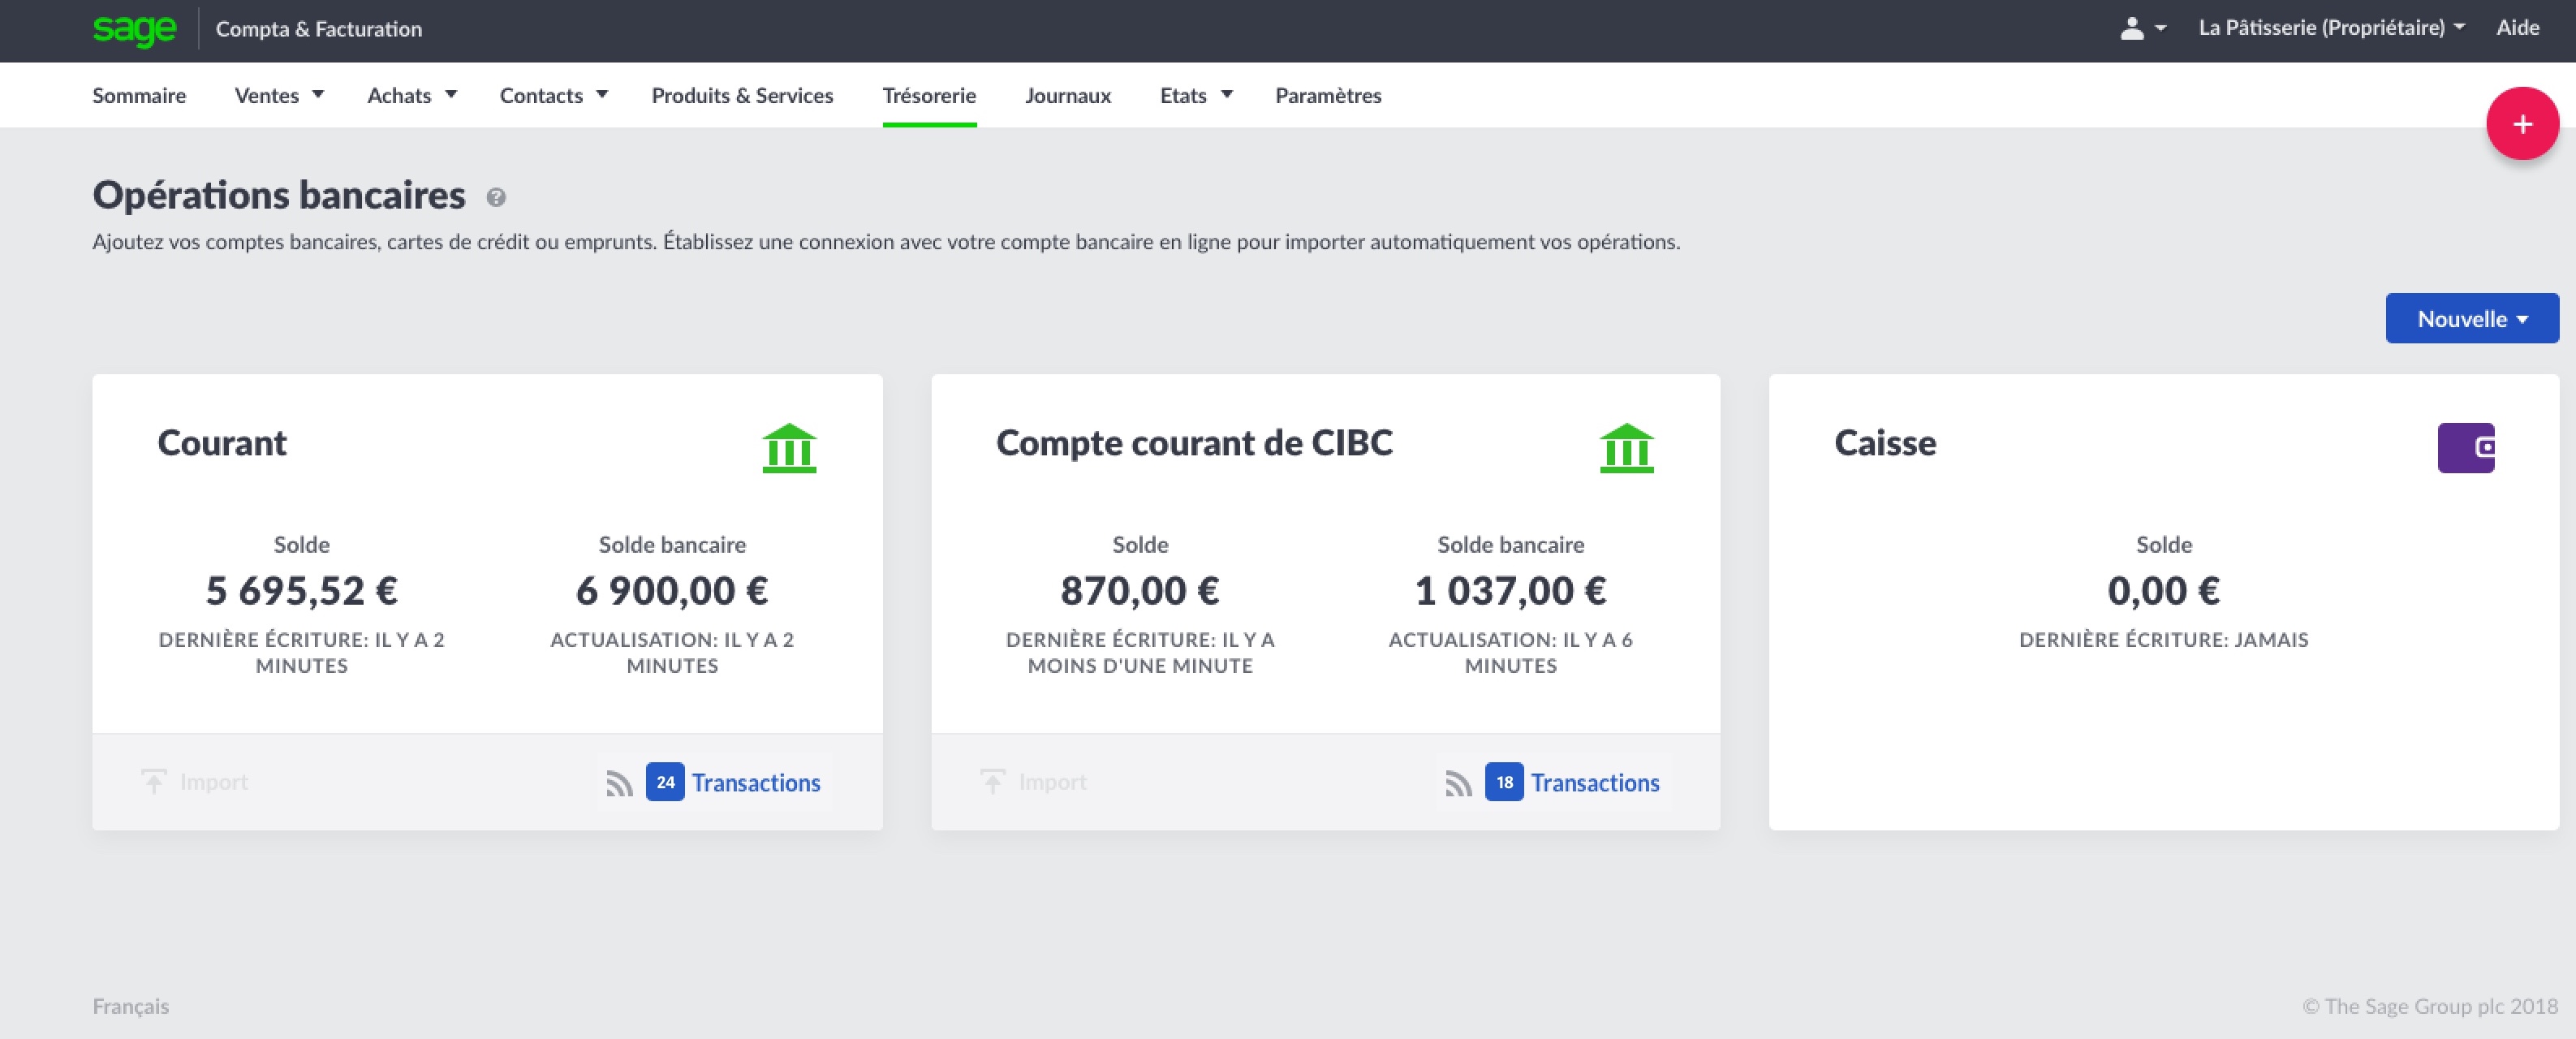Open the Nouvelle dropdown button
The image size is (2576, 1039).
[2471, 319]
